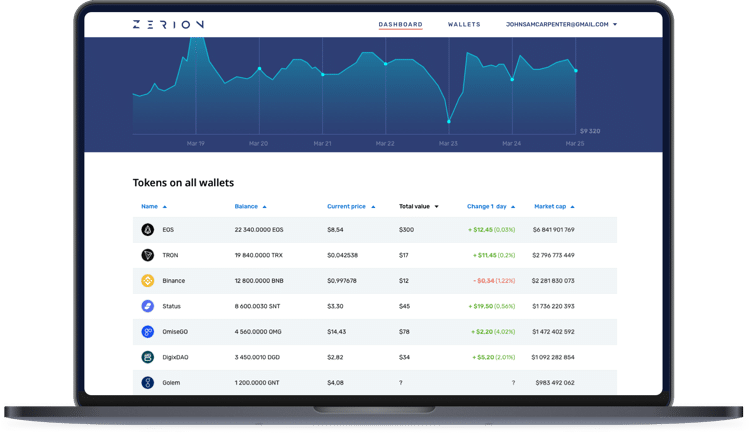Click the $0,997678 Binance price
The width and height of the screenshot is (750, 433).
pos(342,281)
